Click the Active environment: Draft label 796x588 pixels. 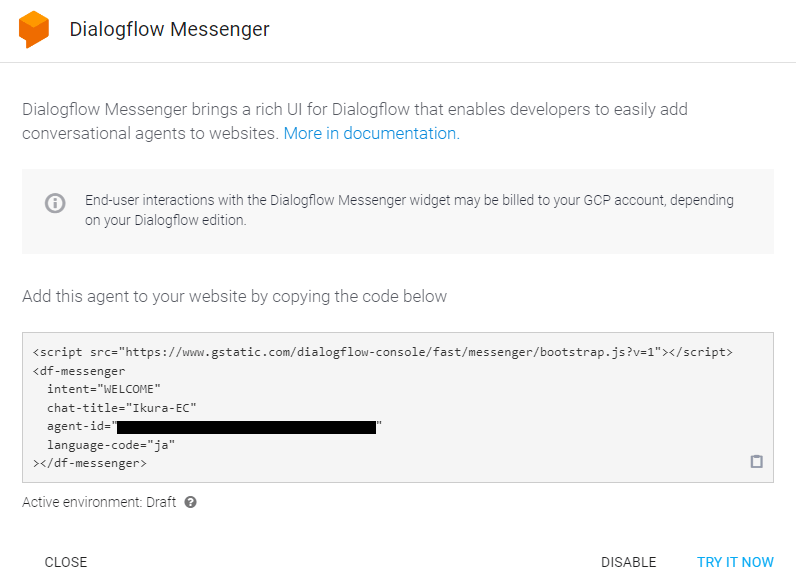click(x=99, y=502)
